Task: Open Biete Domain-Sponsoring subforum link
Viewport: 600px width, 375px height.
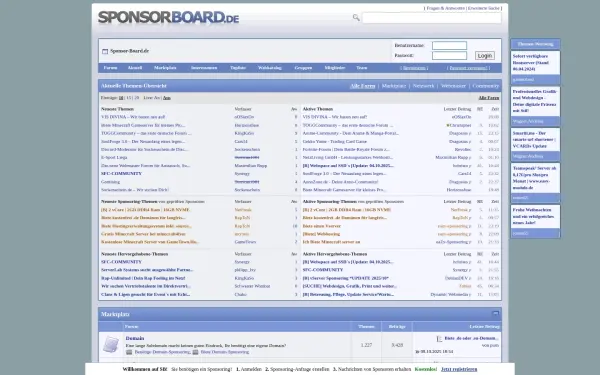Action: click(x=225, y=352)
